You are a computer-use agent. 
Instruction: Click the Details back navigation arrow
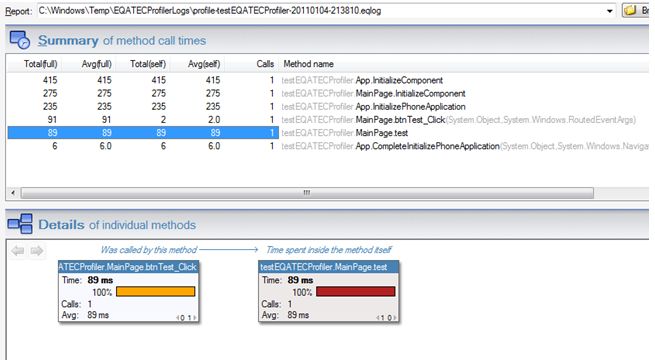point(18,250)
